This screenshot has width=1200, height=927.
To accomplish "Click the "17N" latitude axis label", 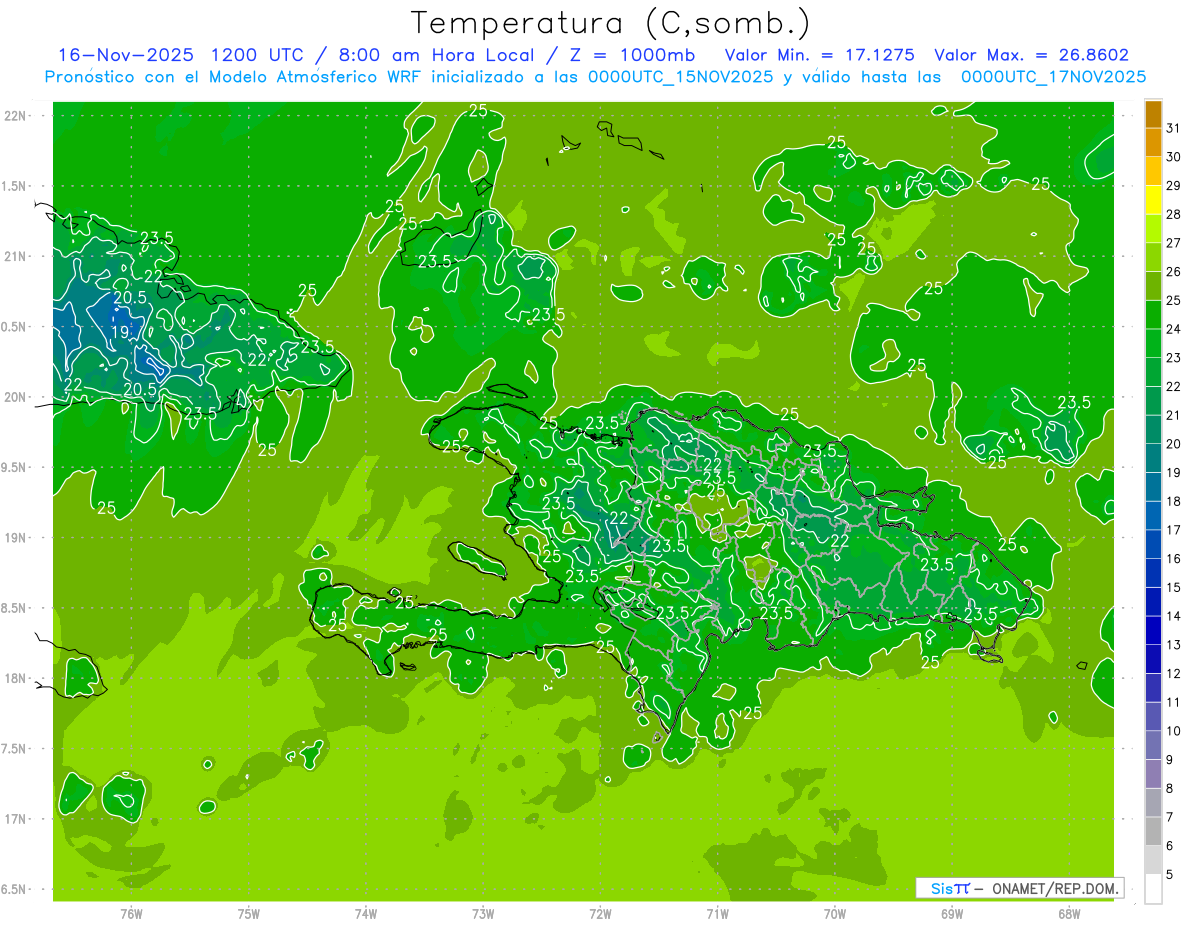I will click(x=17, y=819).
